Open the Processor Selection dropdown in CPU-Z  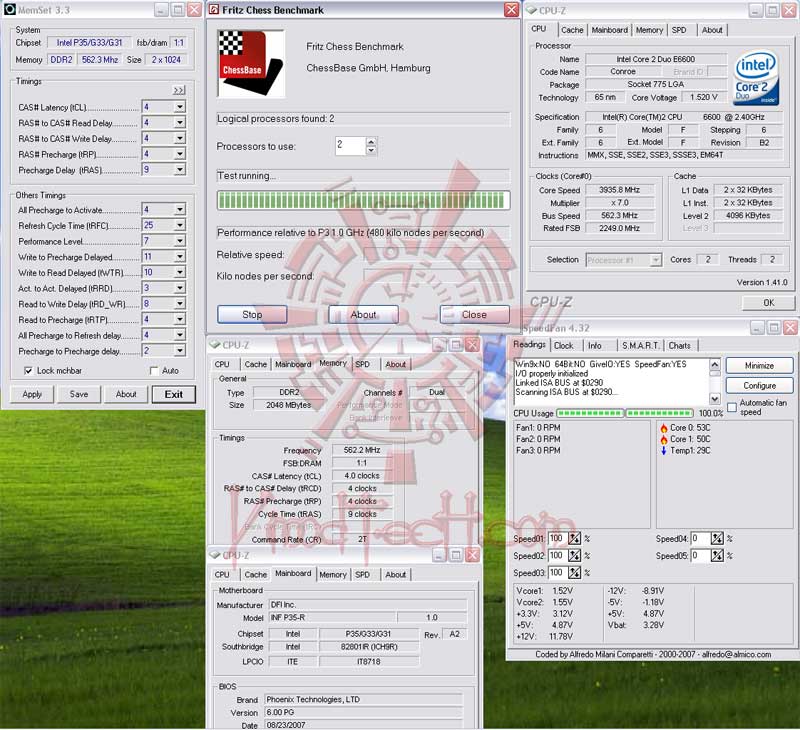[x=656, y=260]
